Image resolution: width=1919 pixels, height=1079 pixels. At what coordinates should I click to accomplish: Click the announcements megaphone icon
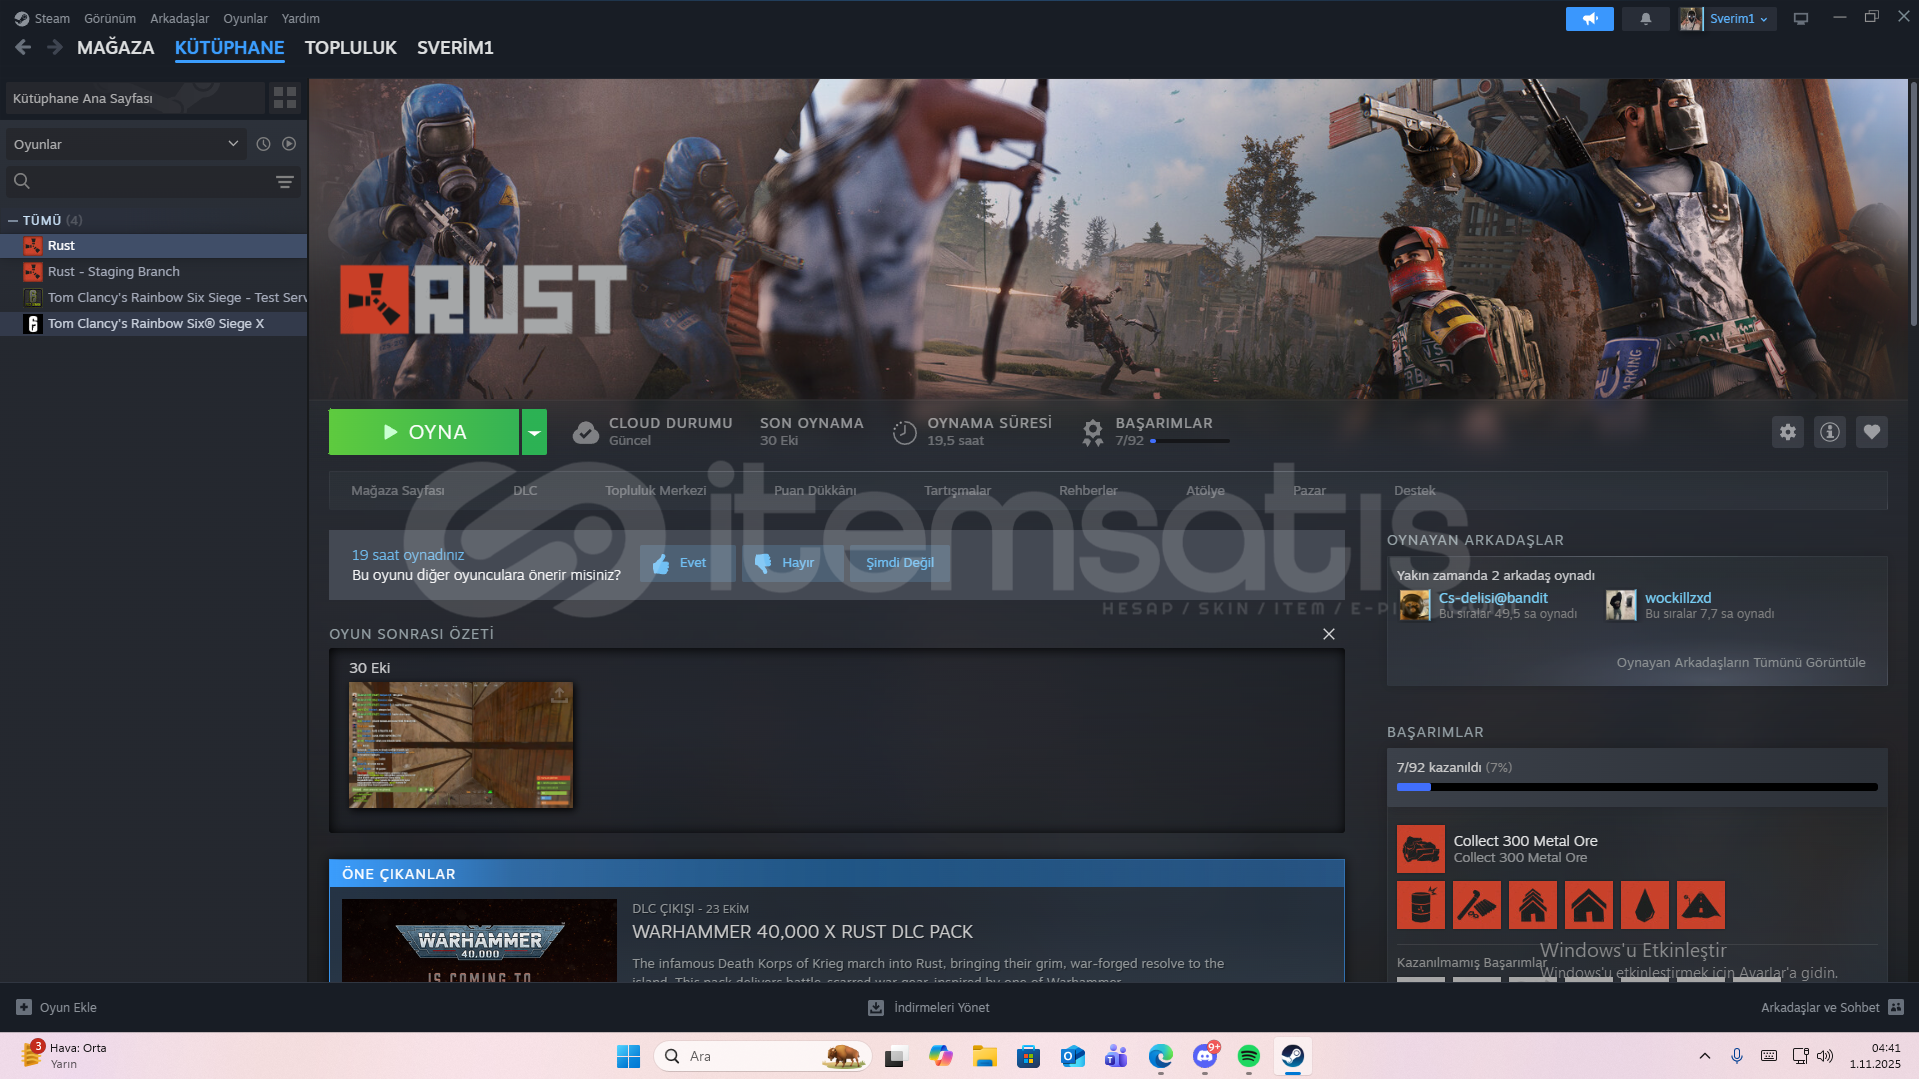coord(1589,19)
